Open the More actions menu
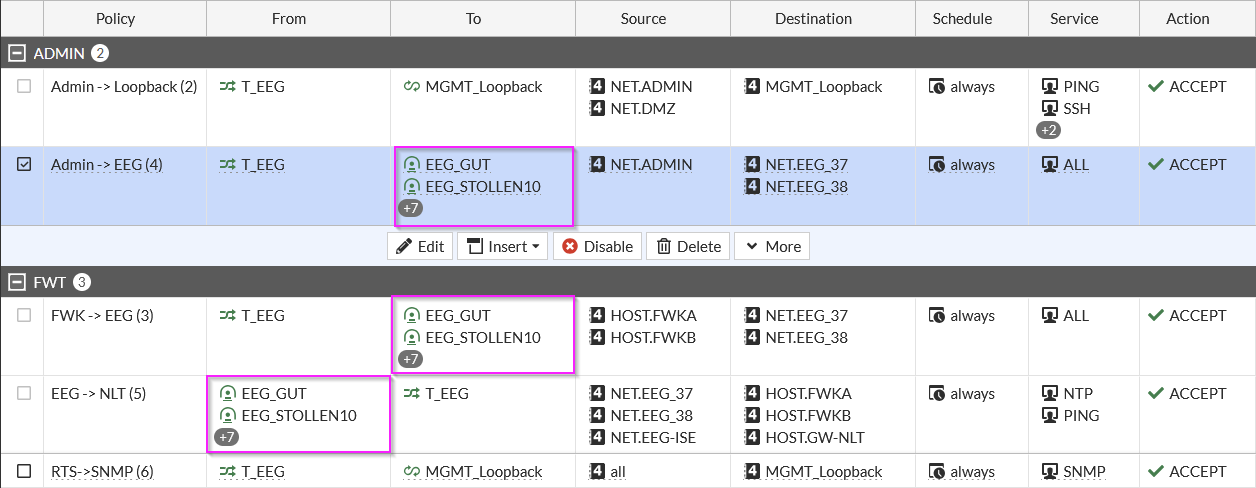The width and height of the screenshot is (1256, 488). pyautogui.click(x=771, y=247)
